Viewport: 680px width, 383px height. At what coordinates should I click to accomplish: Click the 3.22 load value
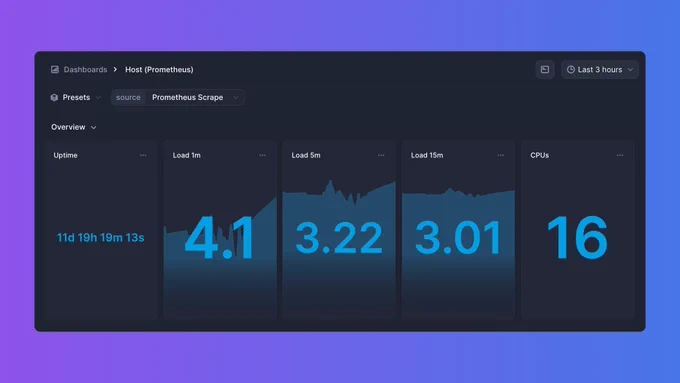coord(339,238)
